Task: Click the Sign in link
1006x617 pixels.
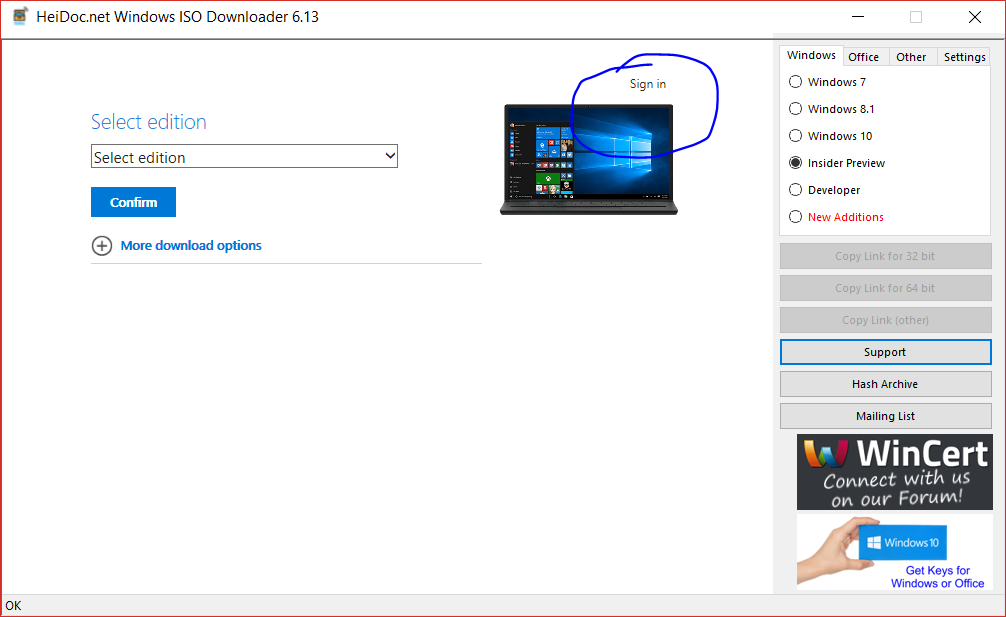Action: coord(647,84)
